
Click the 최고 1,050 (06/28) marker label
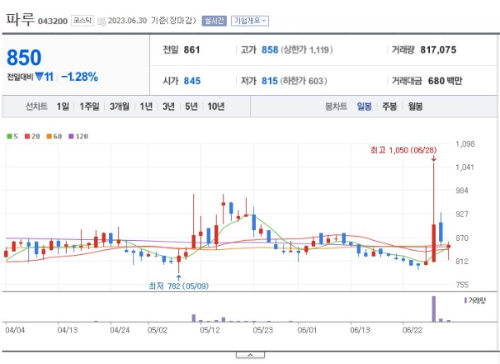click(403, 150)
